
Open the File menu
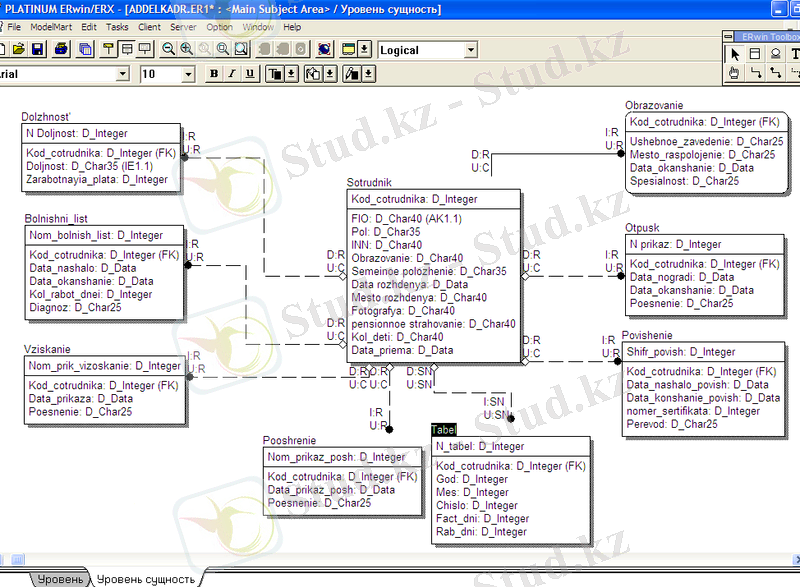click(14, 27)
